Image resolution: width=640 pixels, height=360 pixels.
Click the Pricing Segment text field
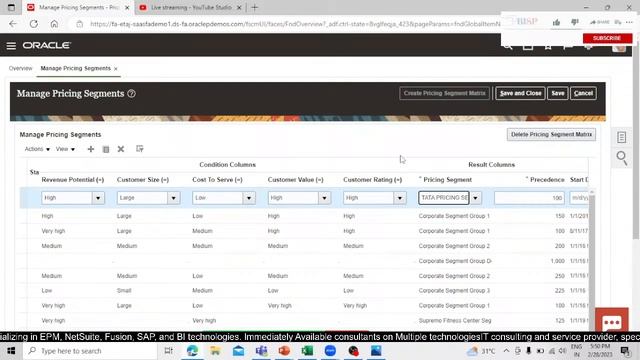point(444,198)
